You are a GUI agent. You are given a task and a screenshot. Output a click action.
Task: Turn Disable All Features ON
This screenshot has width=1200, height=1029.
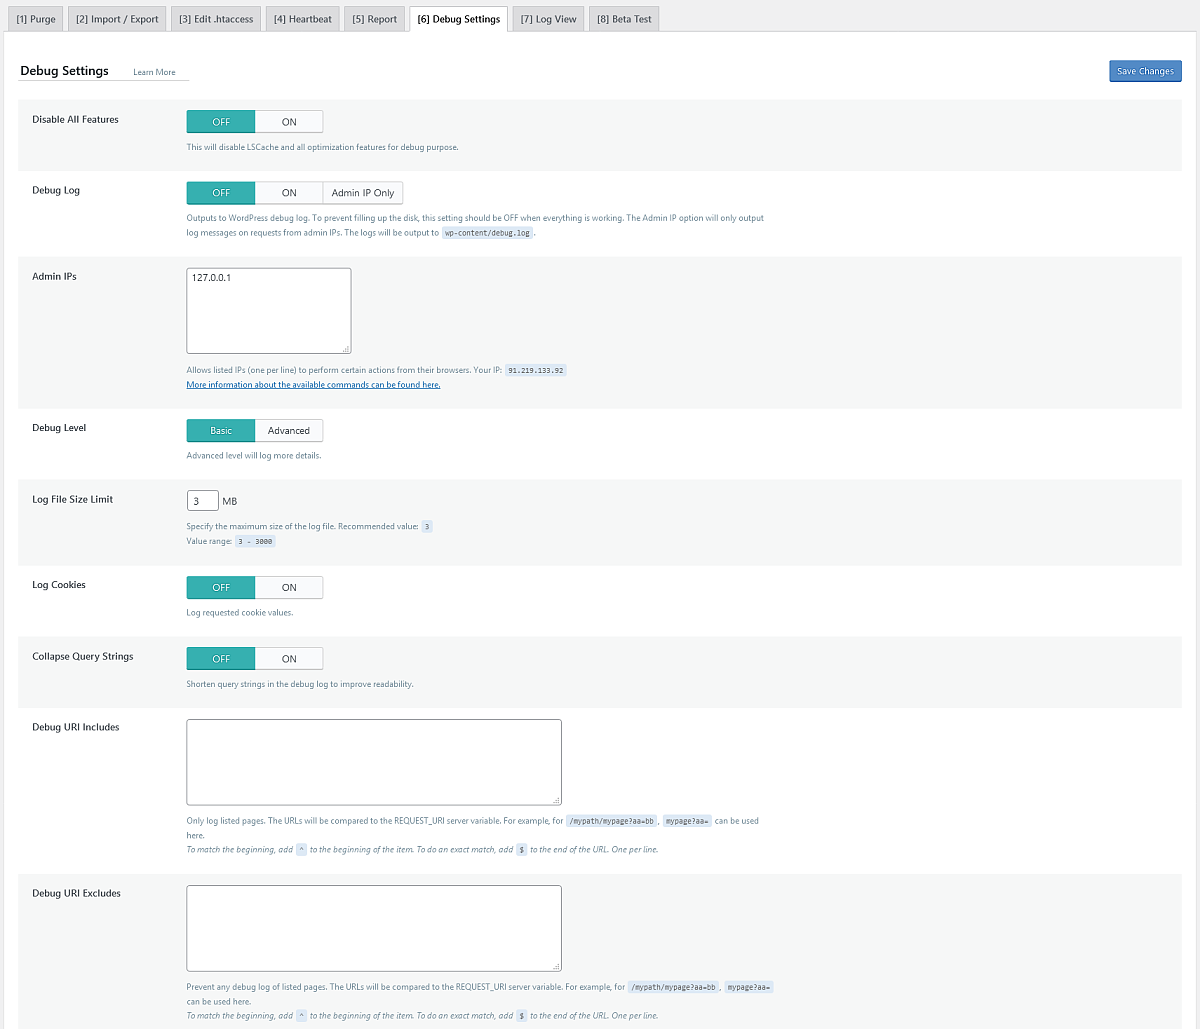point(289,122)
